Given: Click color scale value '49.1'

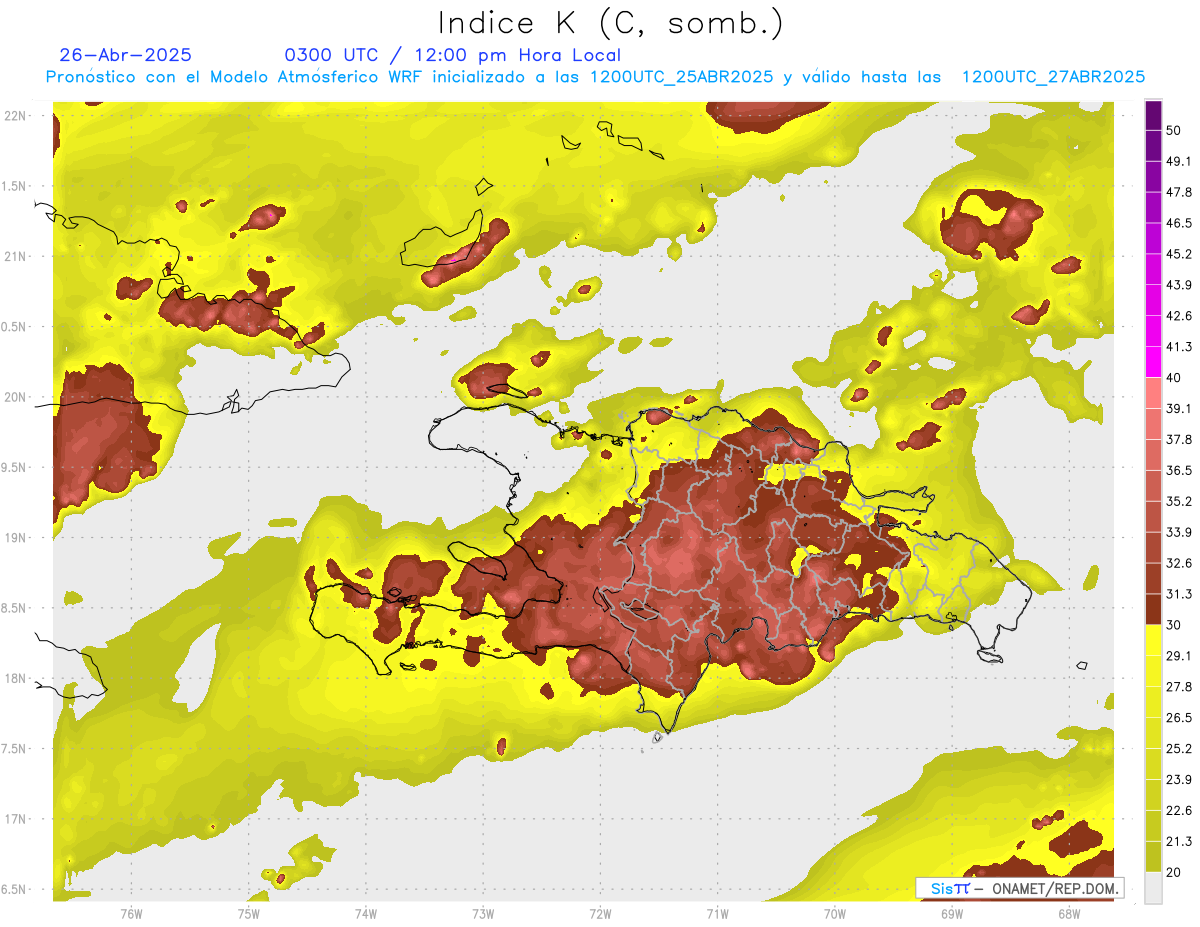Looking at the screenshot, I should [1179, 161].
